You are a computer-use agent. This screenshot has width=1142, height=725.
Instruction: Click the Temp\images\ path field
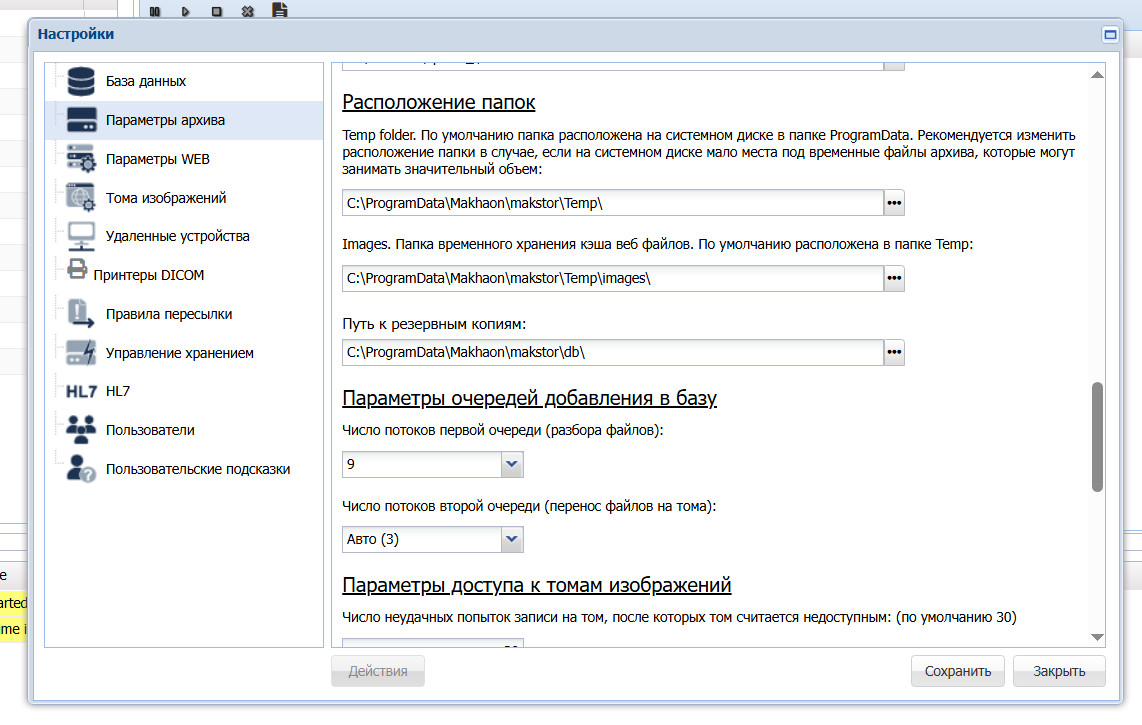[613, 278]
